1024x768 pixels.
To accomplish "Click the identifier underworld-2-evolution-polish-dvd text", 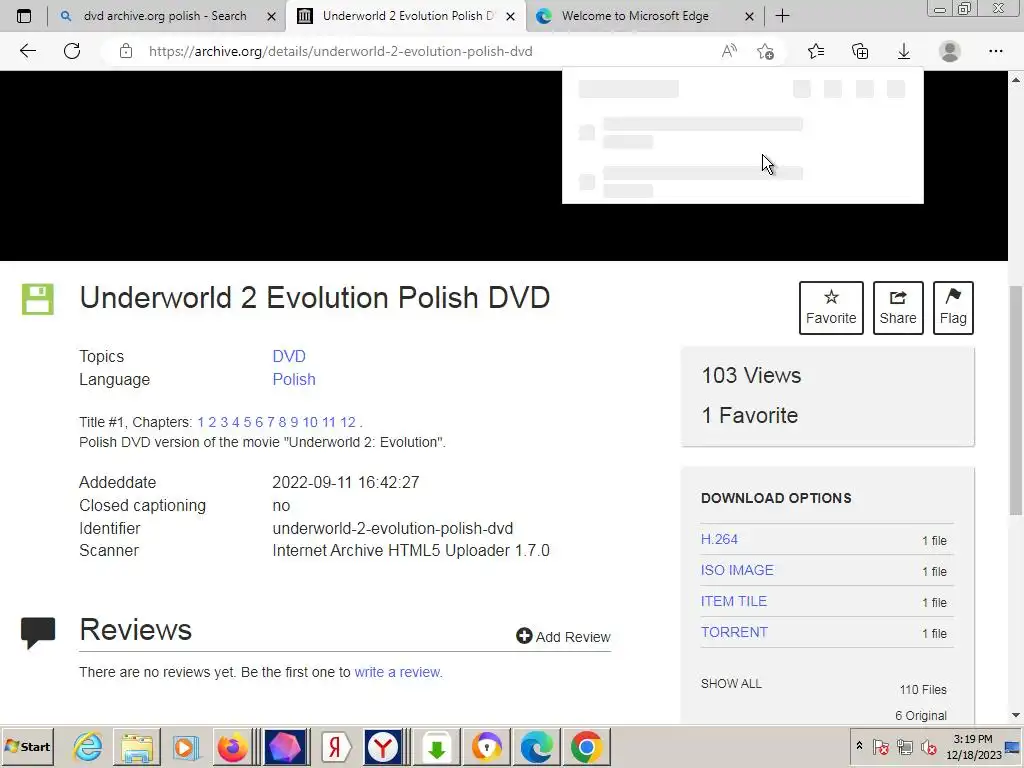I will pyautogui.click(x=392, y=528).
